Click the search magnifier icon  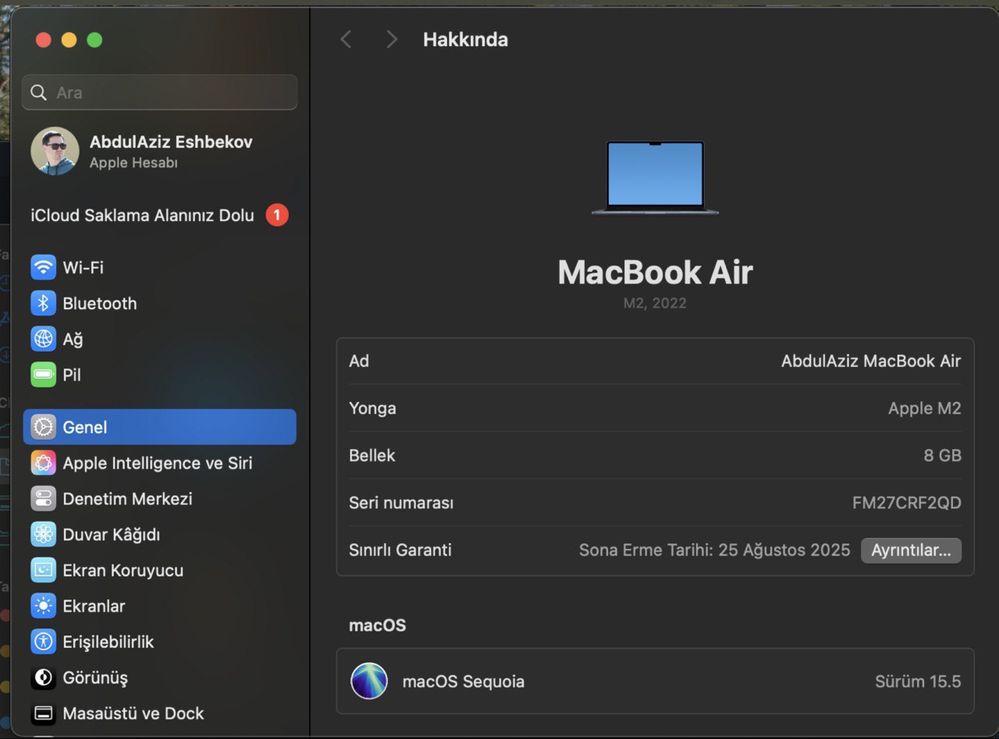[38, 92]
